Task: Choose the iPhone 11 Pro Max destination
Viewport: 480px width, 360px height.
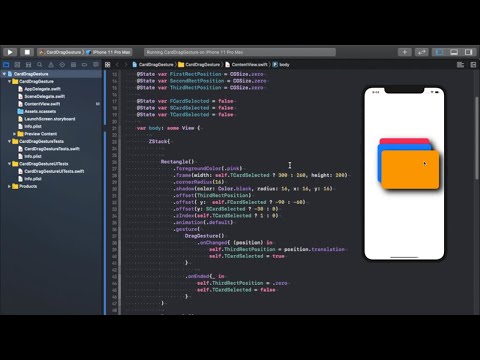Action: [109, 52]
